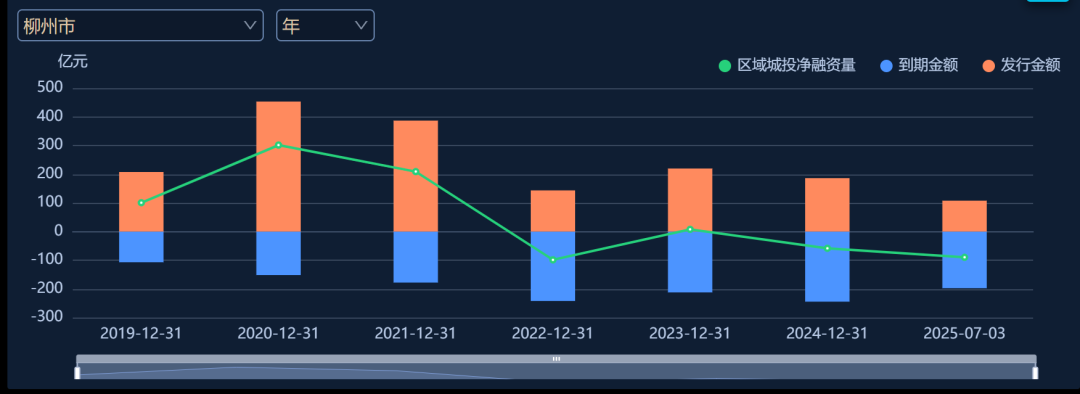1080x394 pixels.
Task: Click the left handle of zoom slider
Action: coord(77,373)
